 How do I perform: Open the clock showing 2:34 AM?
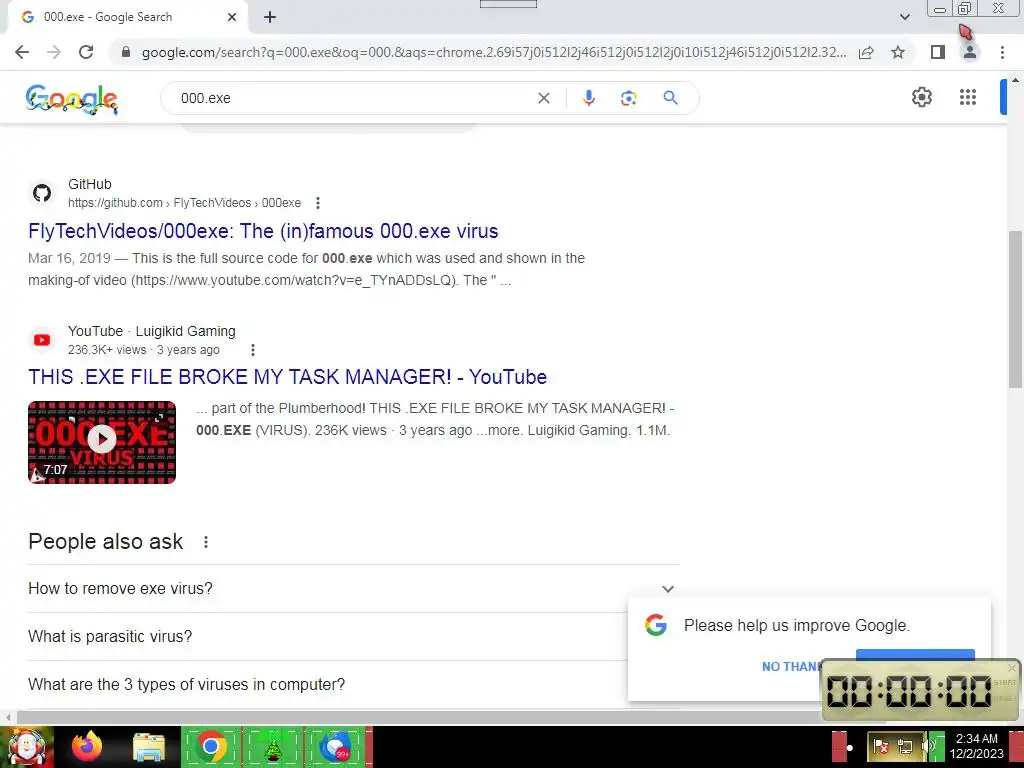[x=976, y=746]
